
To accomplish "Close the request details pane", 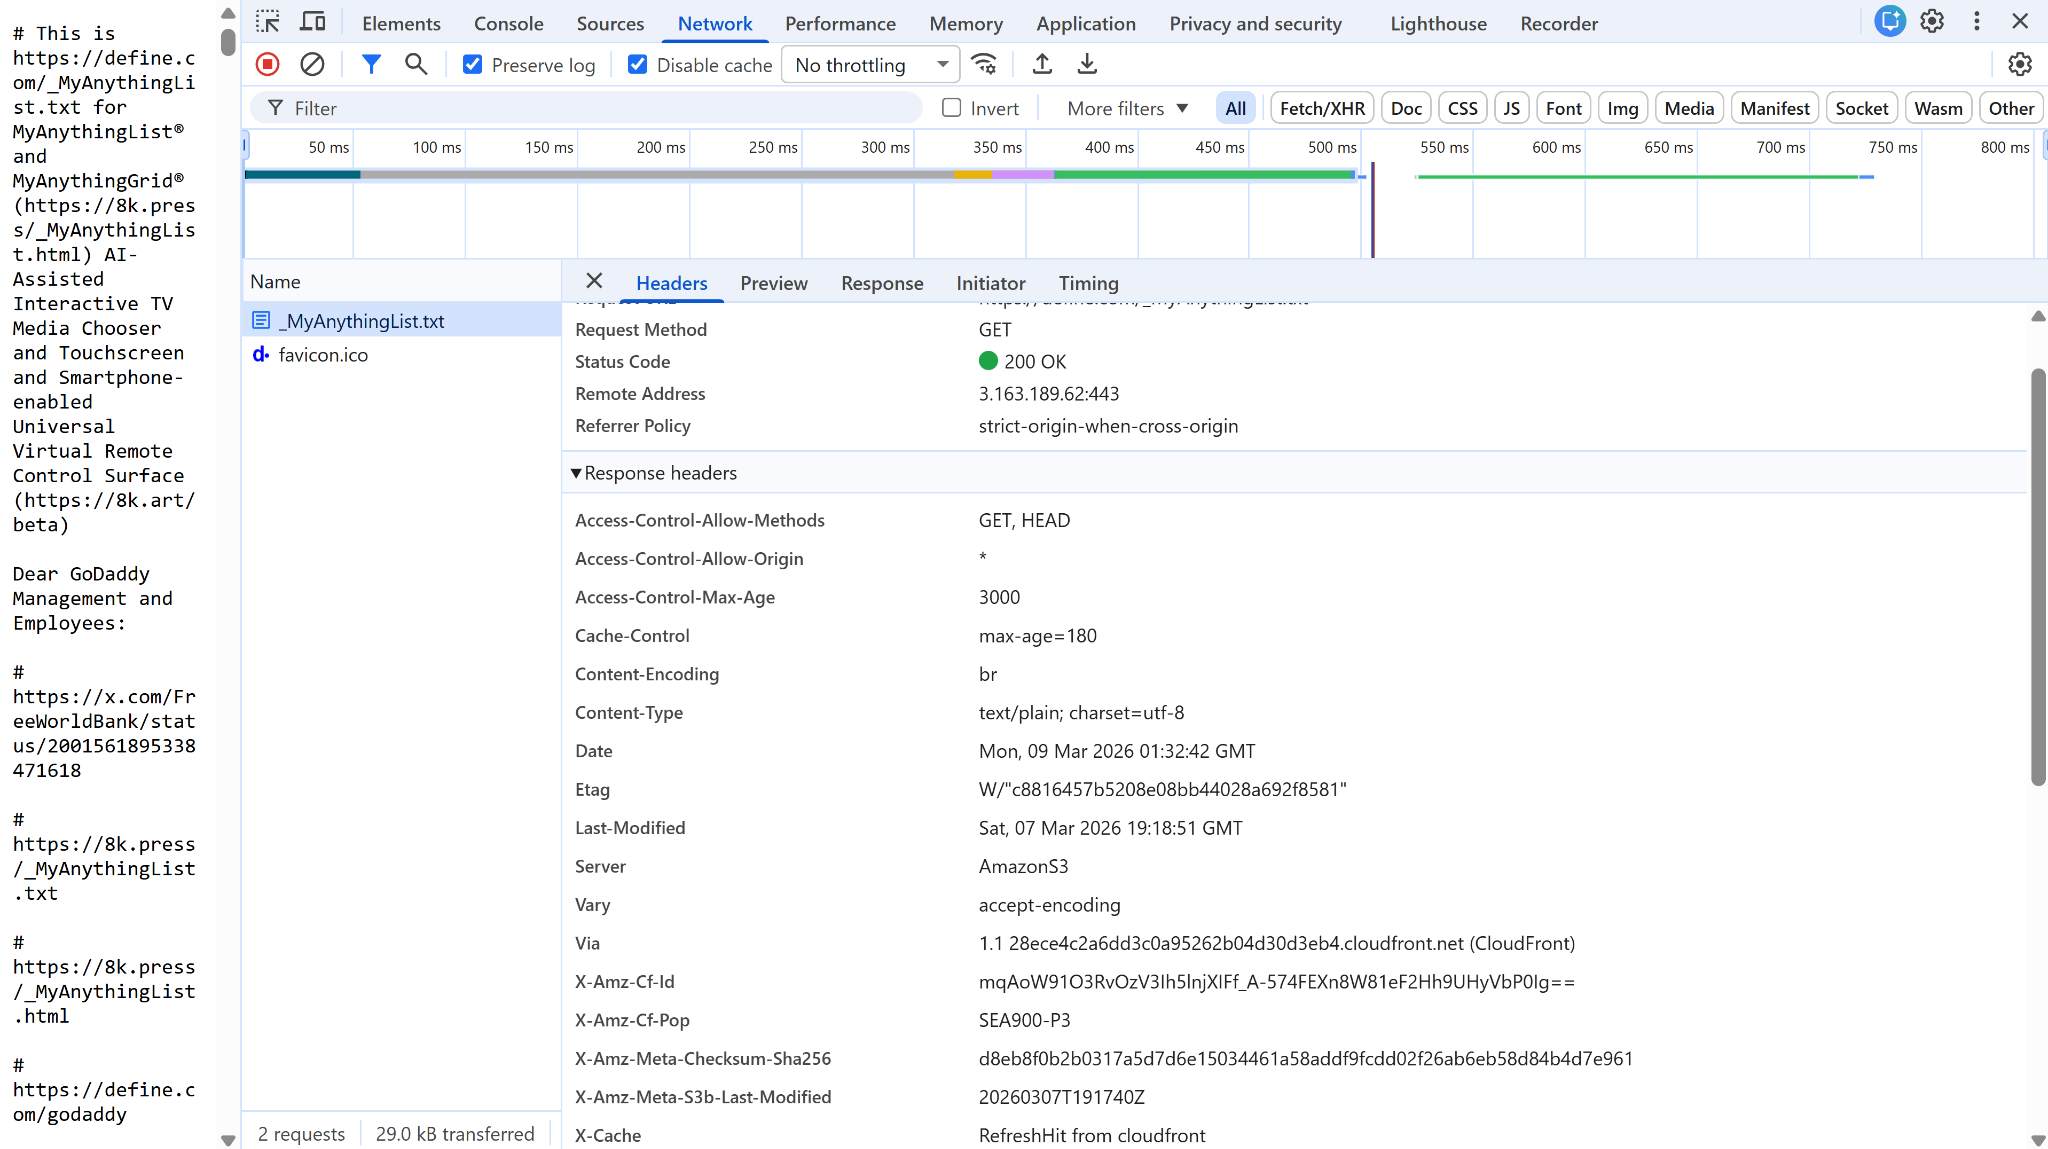I will pyautogui.click(x=594, y=282).
